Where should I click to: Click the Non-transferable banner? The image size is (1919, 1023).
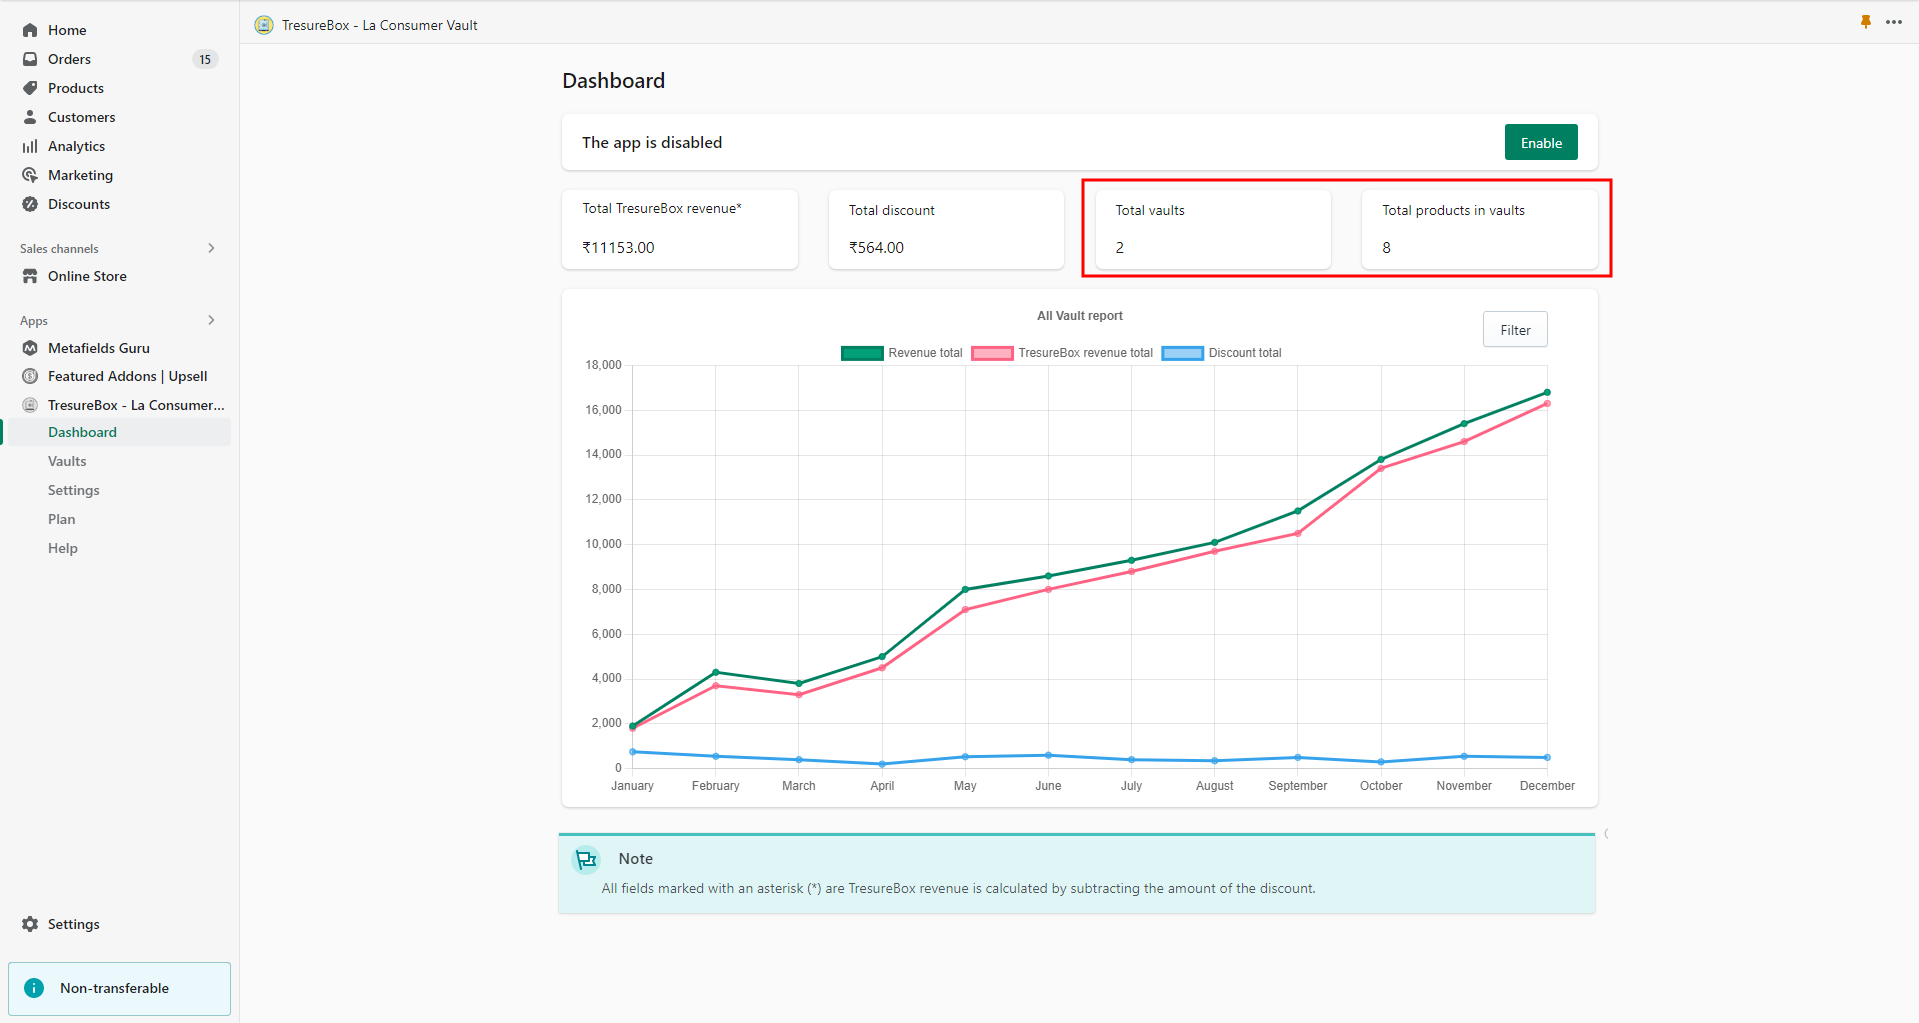point(119,988)
